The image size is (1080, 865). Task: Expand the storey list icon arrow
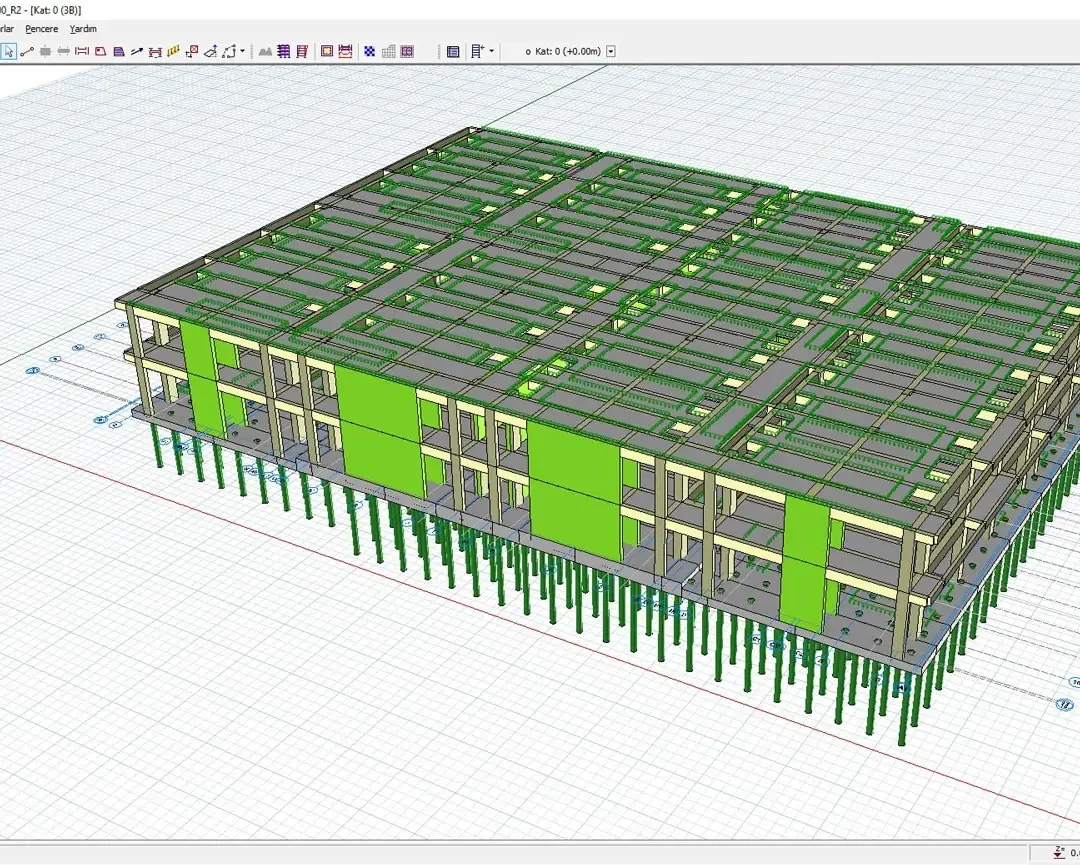(x=491, y=51)
